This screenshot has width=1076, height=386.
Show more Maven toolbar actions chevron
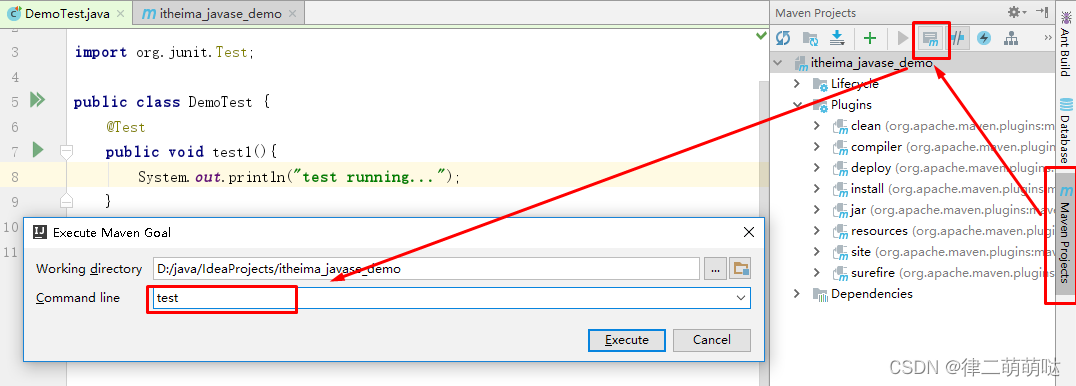(1048, 38)
